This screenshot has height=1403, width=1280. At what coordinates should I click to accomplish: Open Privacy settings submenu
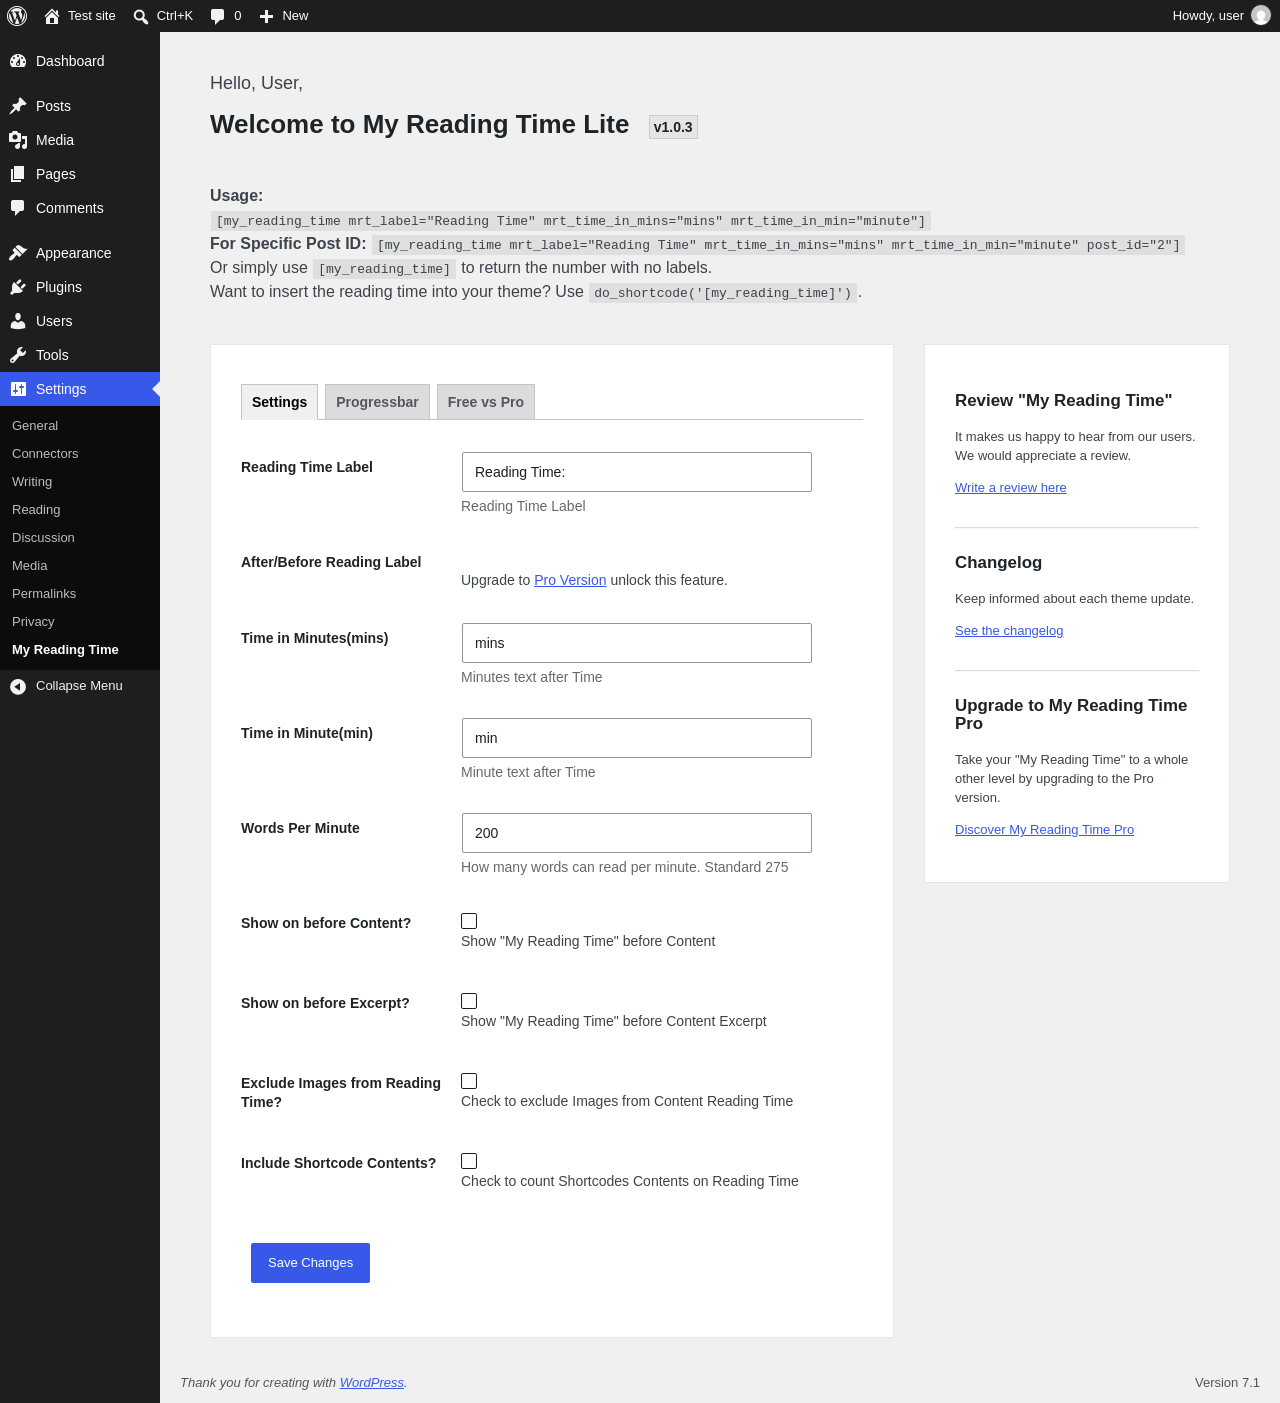[x=33, y=622]
